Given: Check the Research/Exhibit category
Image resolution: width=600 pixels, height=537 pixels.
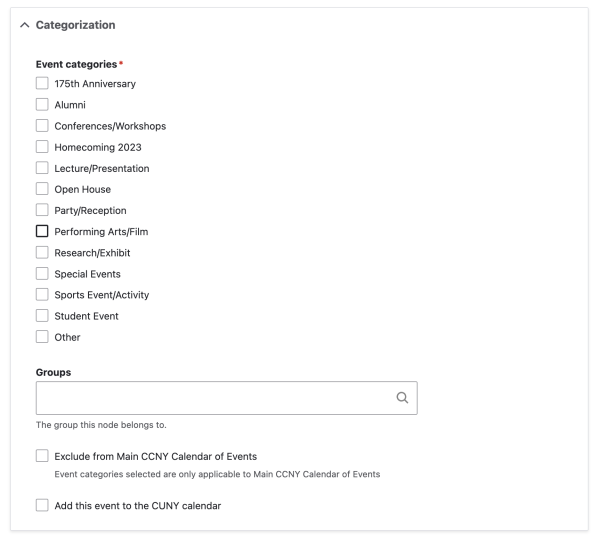Looking at the screenshot, I should (42, 252).
